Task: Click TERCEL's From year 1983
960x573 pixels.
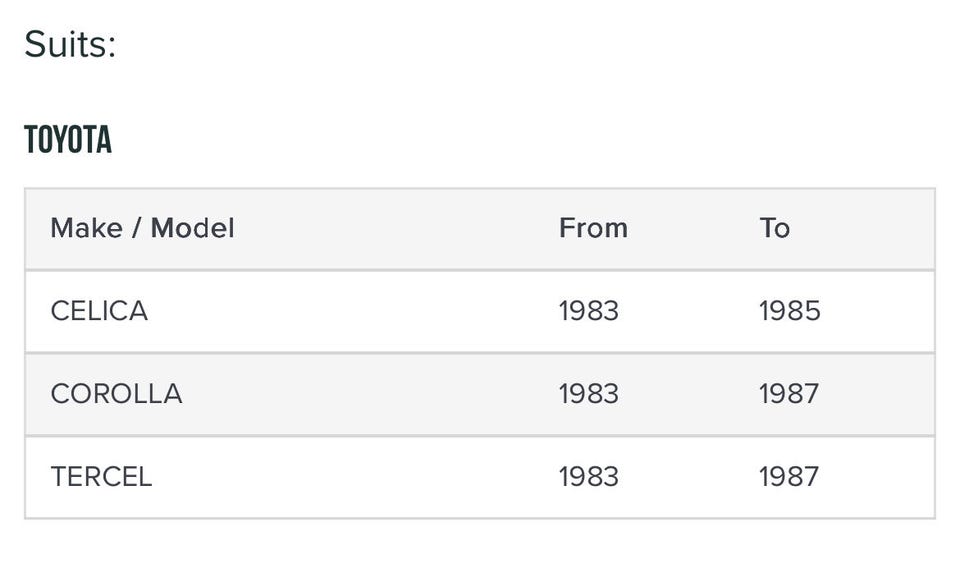Action: [x=588, y=477]
